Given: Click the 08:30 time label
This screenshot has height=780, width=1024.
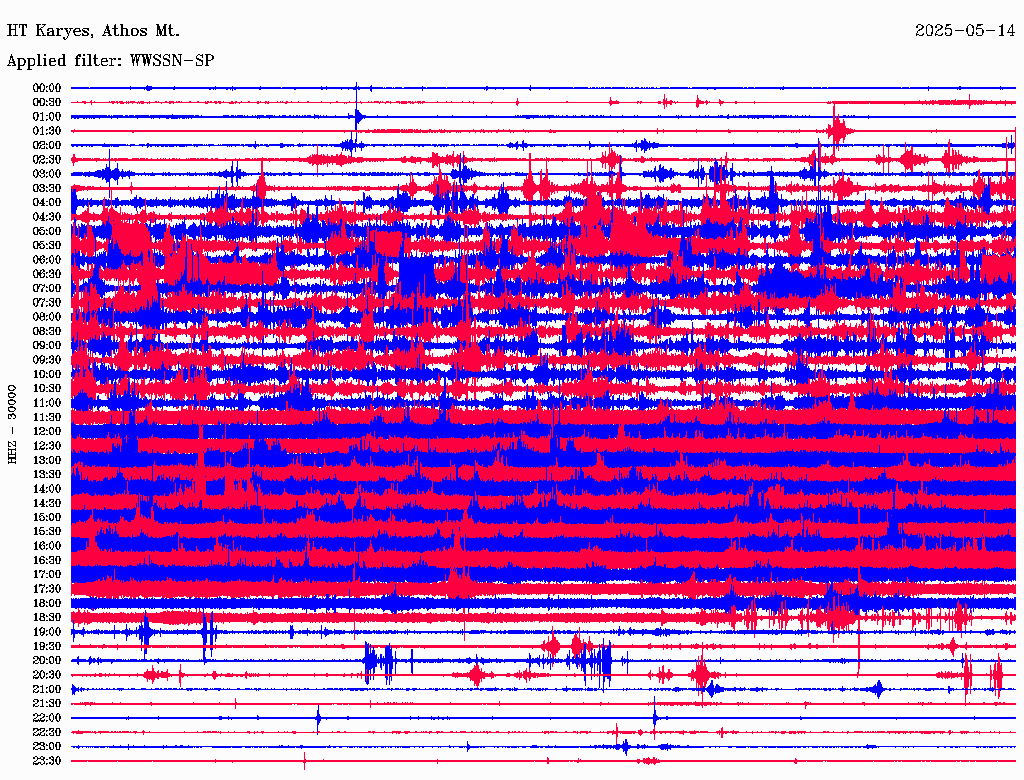Looking at the screenshot, I should tap(47, 331).
